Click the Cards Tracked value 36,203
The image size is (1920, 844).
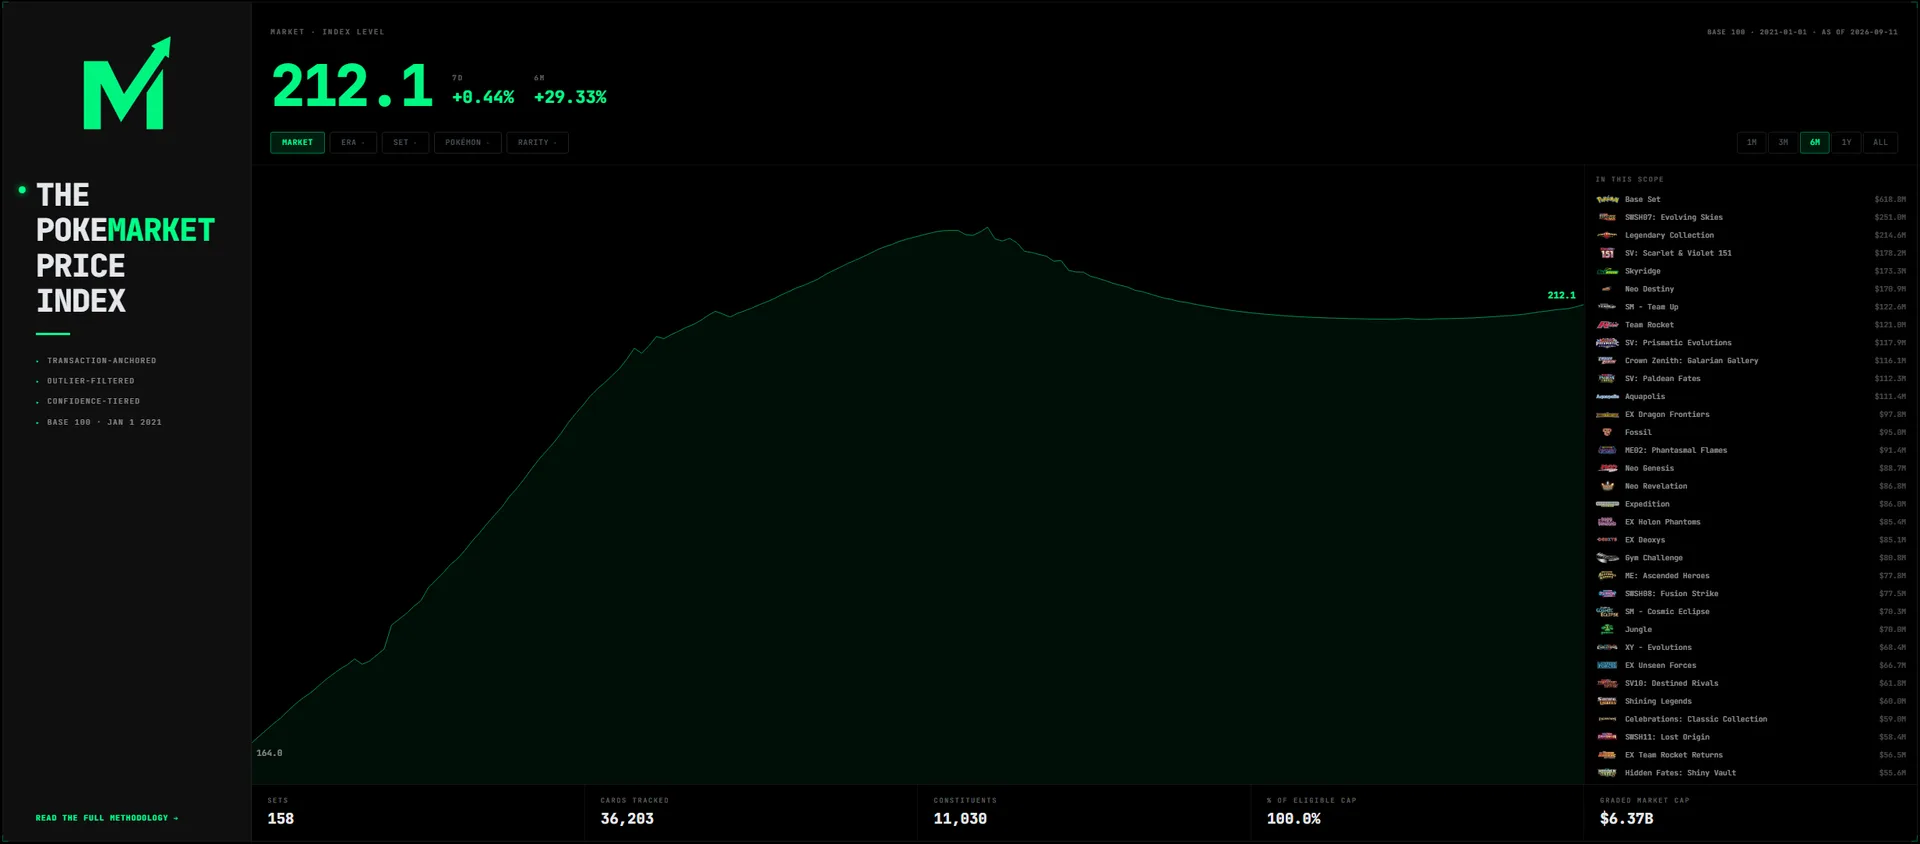(x=627, y=819)
